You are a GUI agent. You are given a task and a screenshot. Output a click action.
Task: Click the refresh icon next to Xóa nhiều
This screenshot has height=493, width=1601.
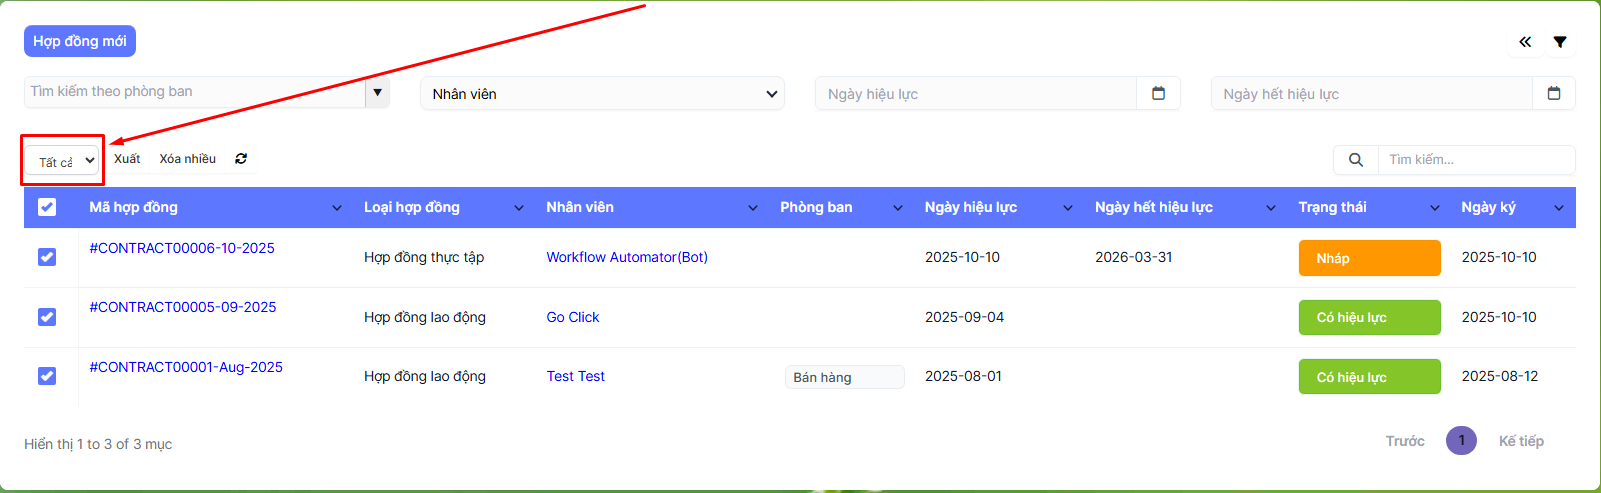coord(241,159)
